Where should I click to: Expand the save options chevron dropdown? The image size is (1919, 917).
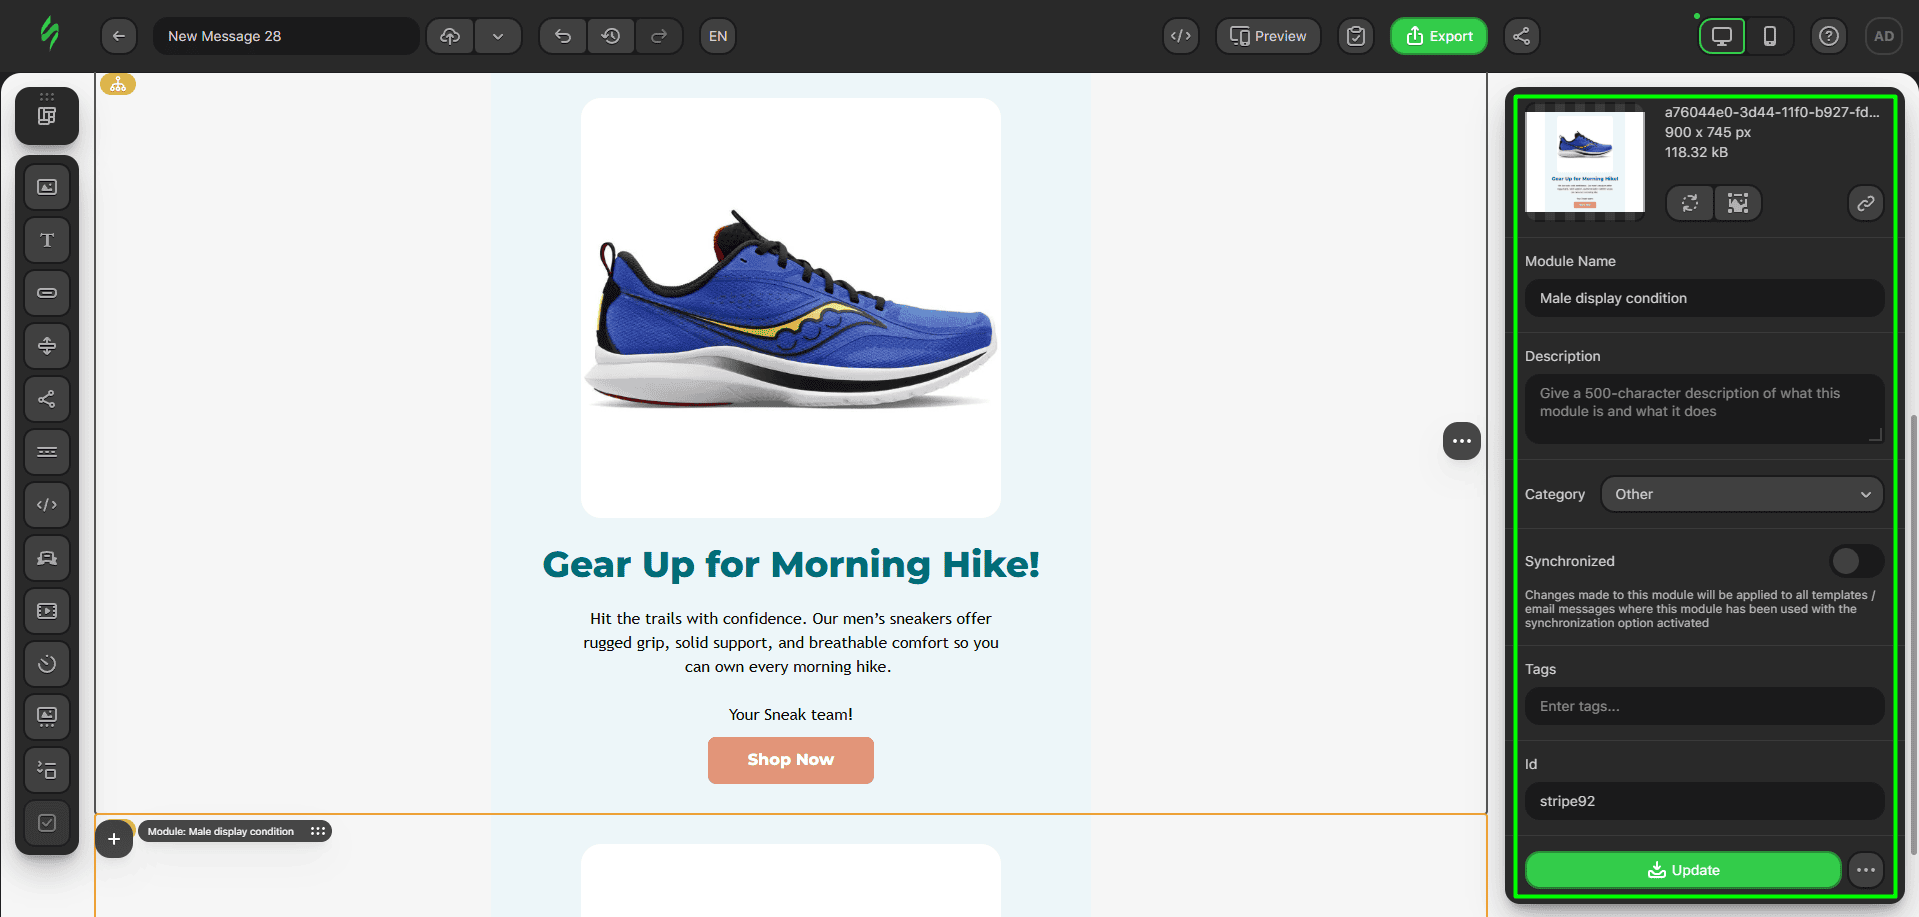(x=498, y=36)
